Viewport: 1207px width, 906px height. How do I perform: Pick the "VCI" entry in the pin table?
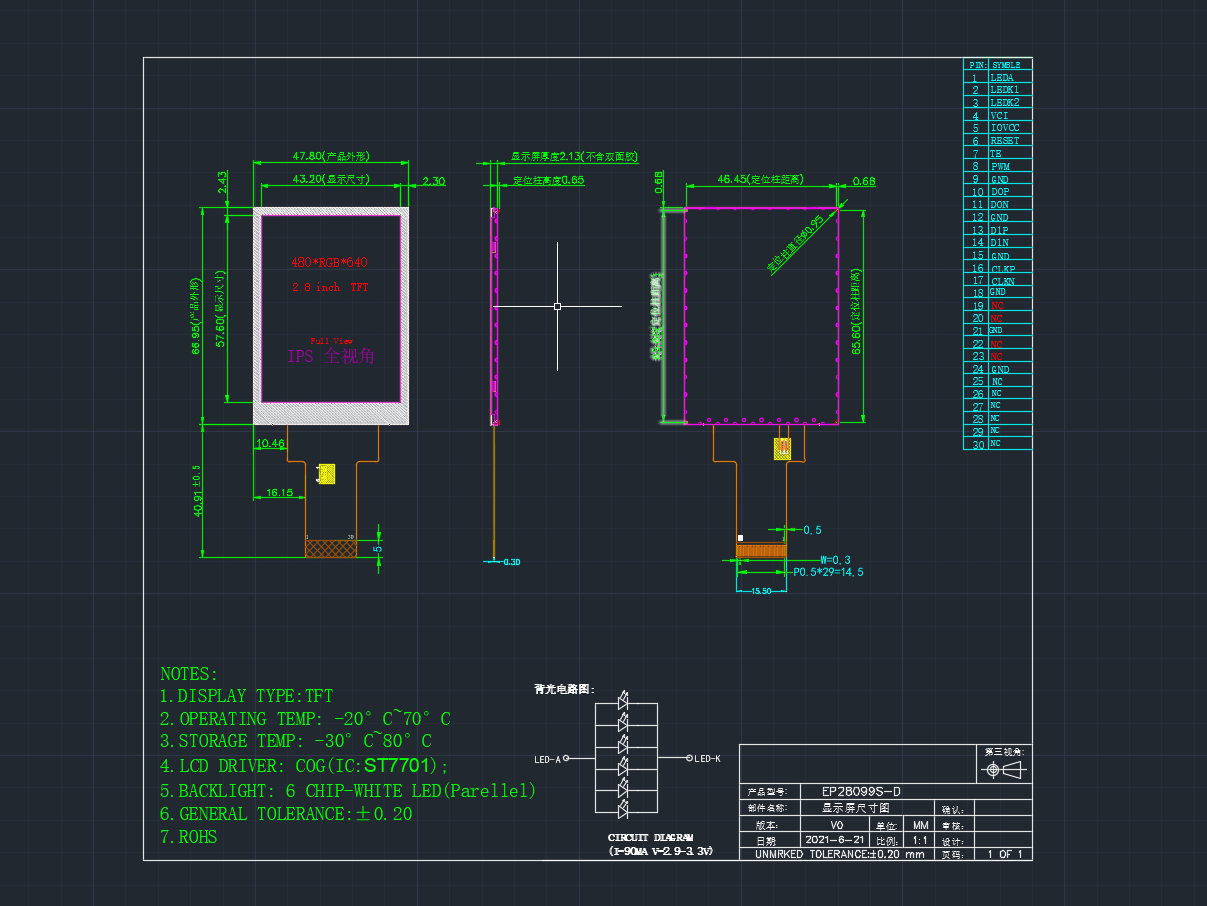999,115
